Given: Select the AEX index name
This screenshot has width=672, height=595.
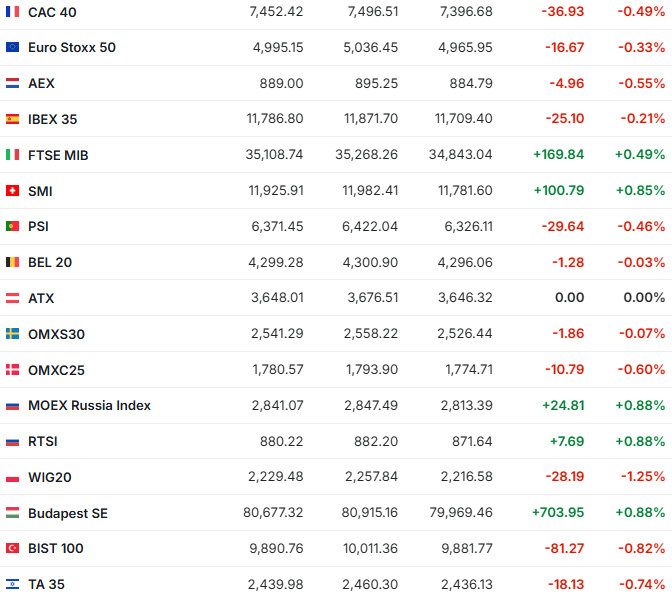Looking at the screenshot, I should coord(41,84).
